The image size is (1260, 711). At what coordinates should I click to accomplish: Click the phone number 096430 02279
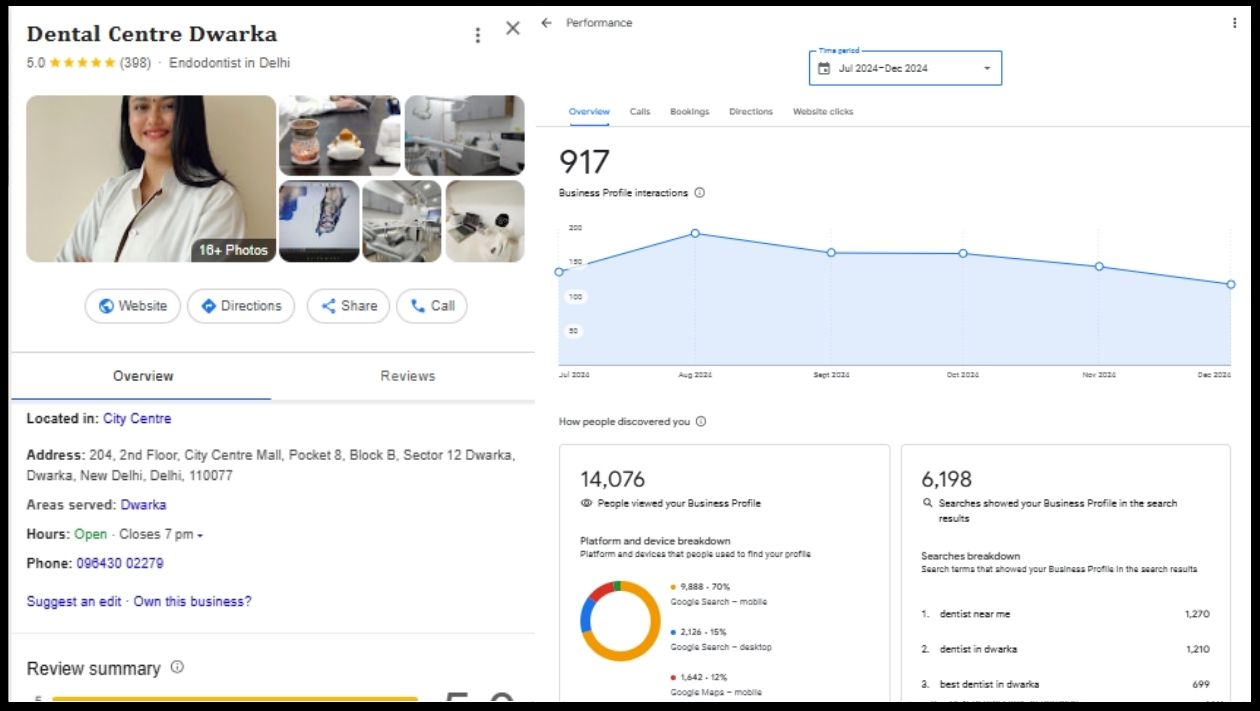[x=120, y=563]
